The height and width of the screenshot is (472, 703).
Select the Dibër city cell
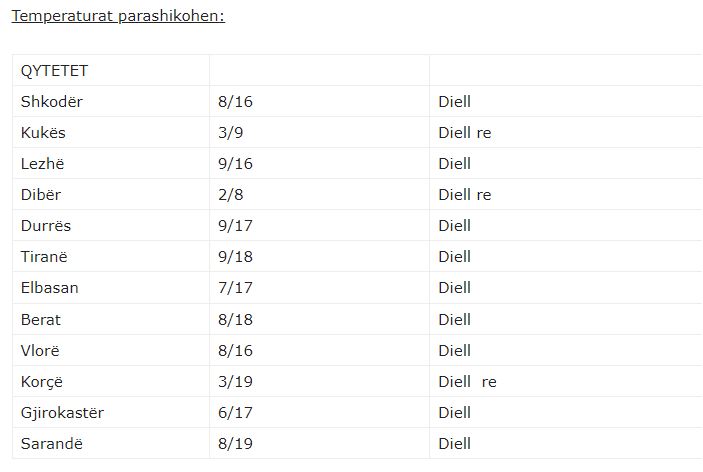coord(41,195)
